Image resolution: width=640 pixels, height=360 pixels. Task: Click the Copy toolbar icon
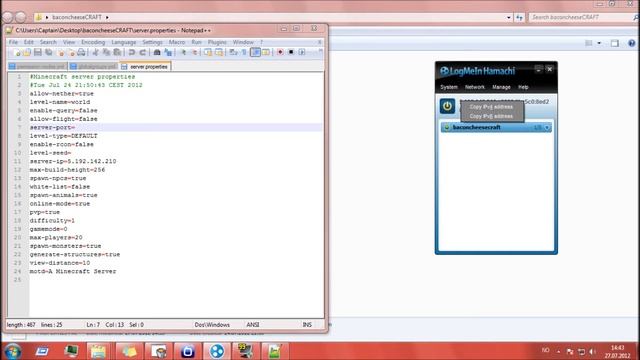107,52
